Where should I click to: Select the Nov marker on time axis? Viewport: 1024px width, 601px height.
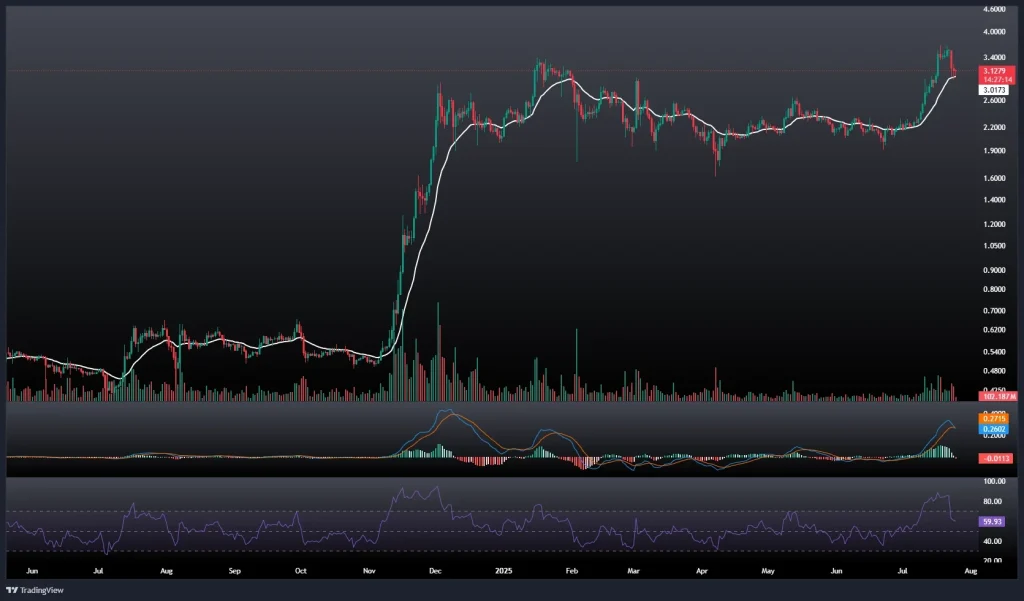tap(369, 572)
